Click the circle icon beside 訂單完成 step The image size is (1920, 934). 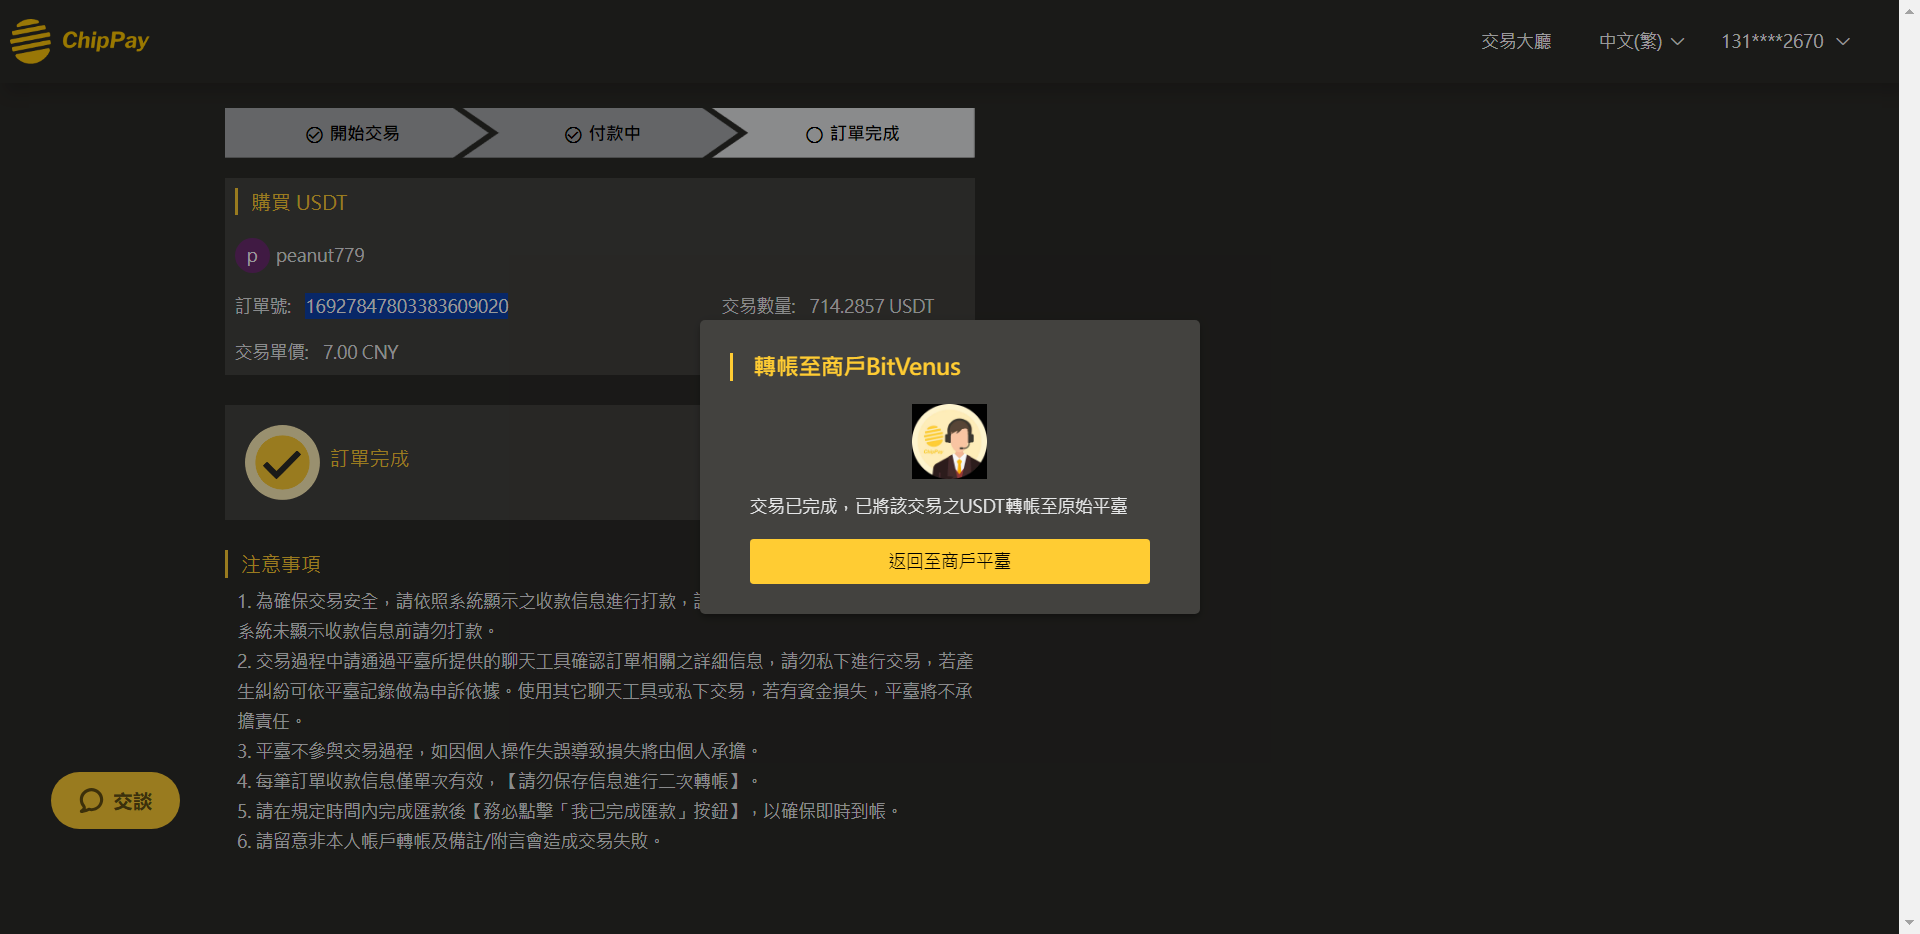pos(814,135)
